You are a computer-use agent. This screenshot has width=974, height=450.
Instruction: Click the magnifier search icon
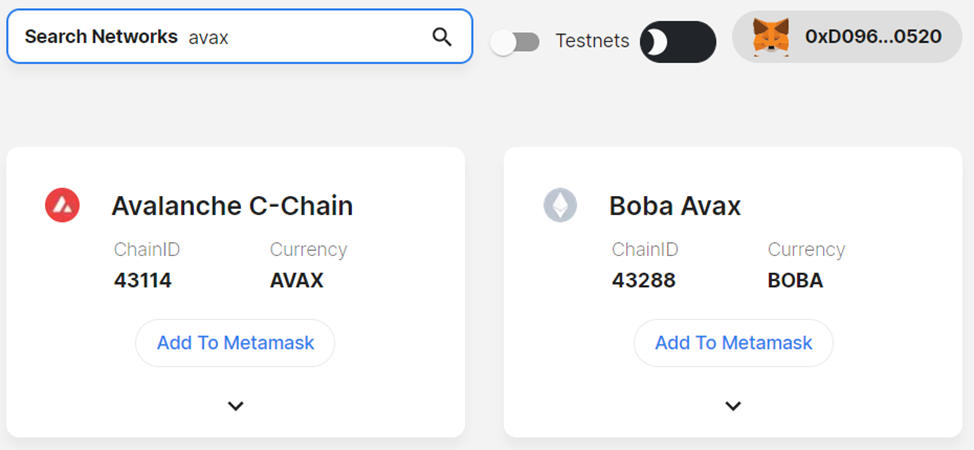pyautogui.click(x=442, y=37)
